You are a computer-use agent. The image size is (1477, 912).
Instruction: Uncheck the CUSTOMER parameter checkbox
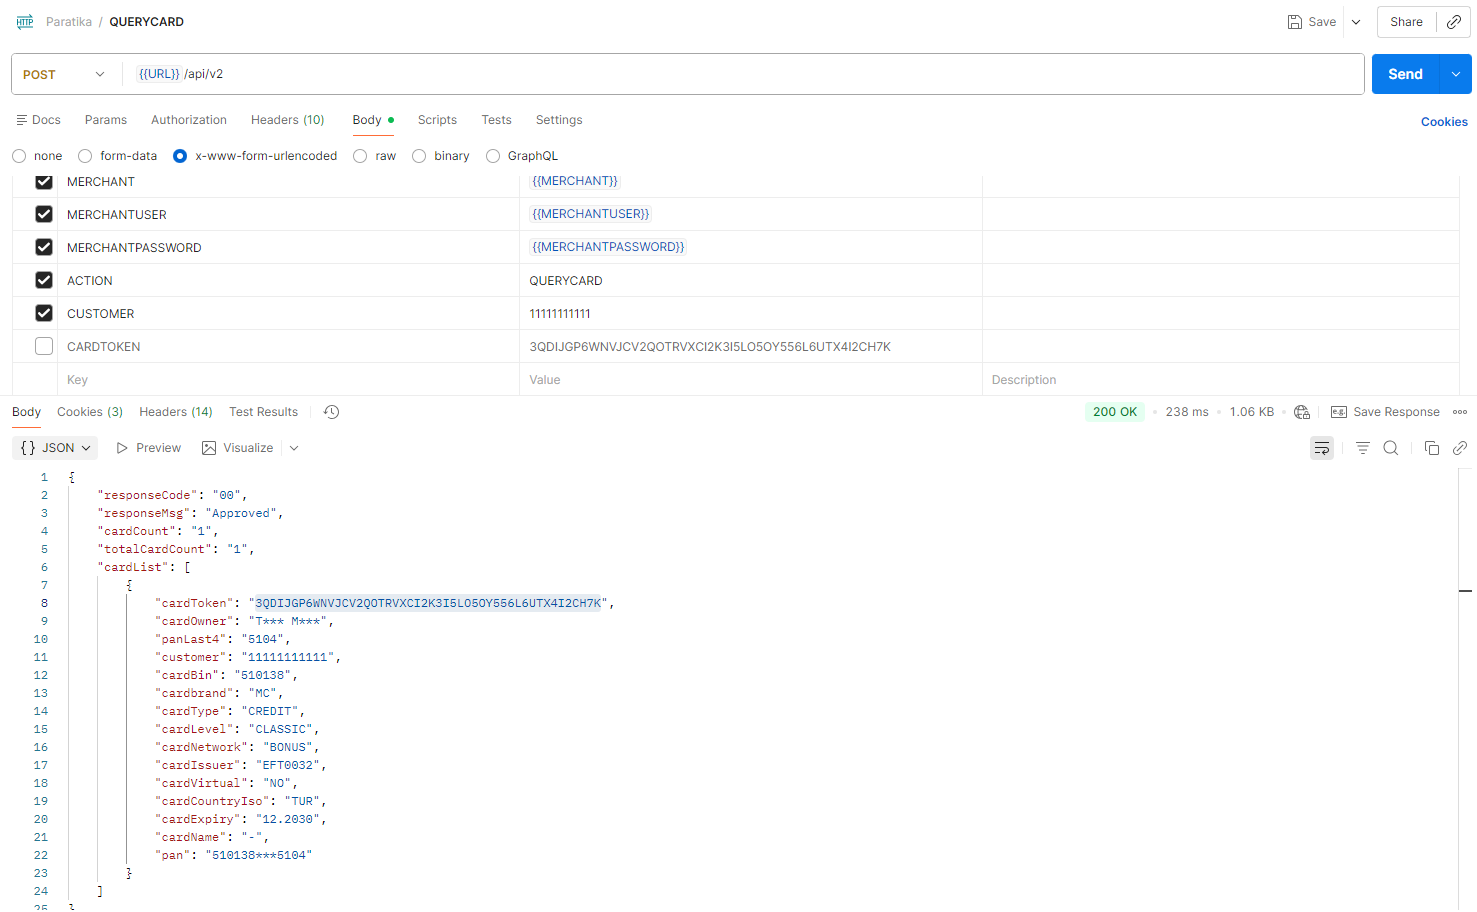tap(44, 313)
